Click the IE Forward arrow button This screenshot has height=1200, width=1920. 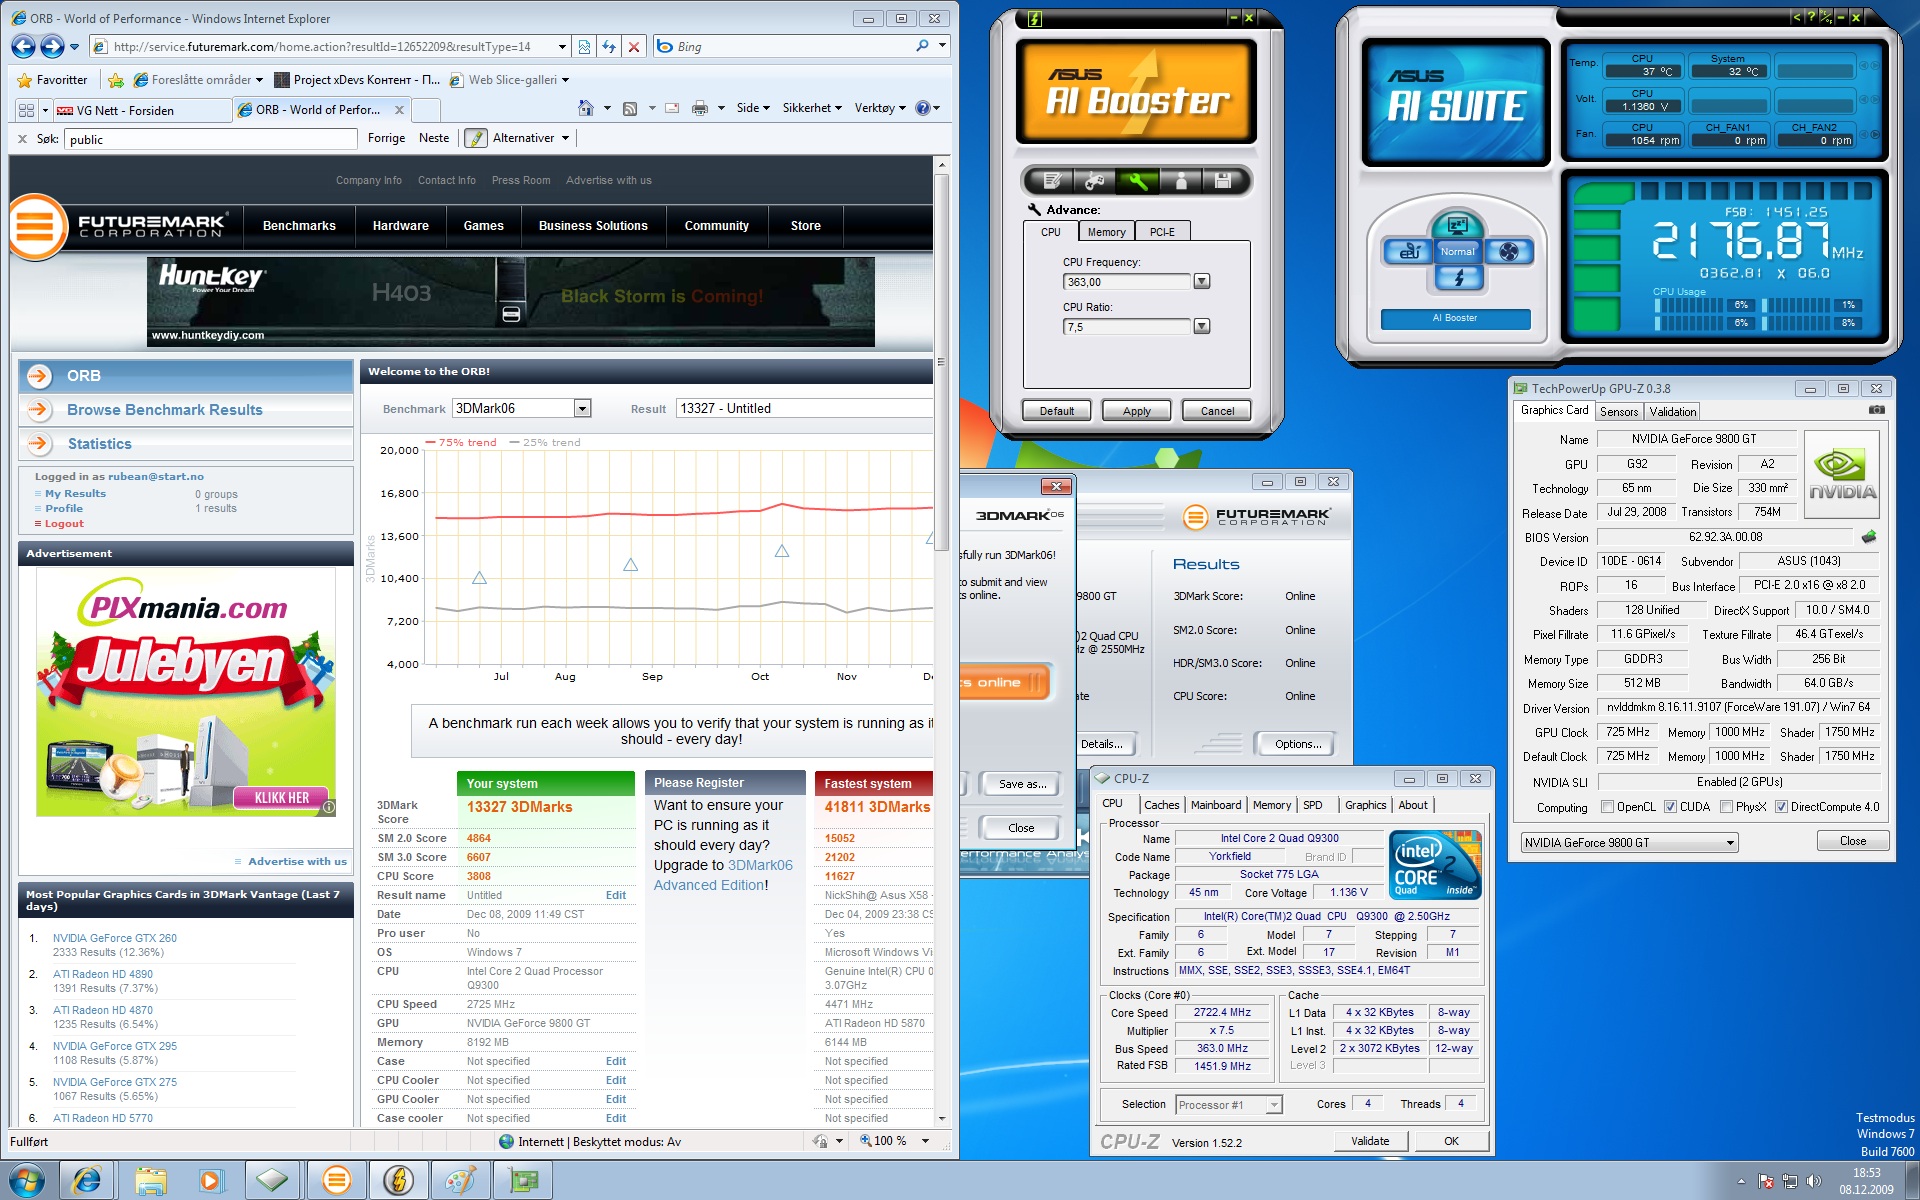(52, 46)
